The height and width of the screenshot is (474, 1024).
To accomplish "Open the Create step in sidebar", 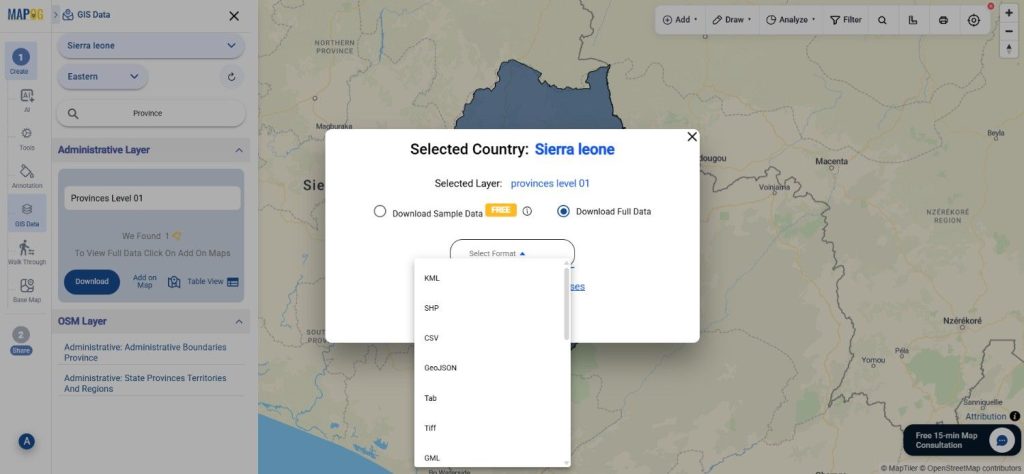I will coord(20,61).
